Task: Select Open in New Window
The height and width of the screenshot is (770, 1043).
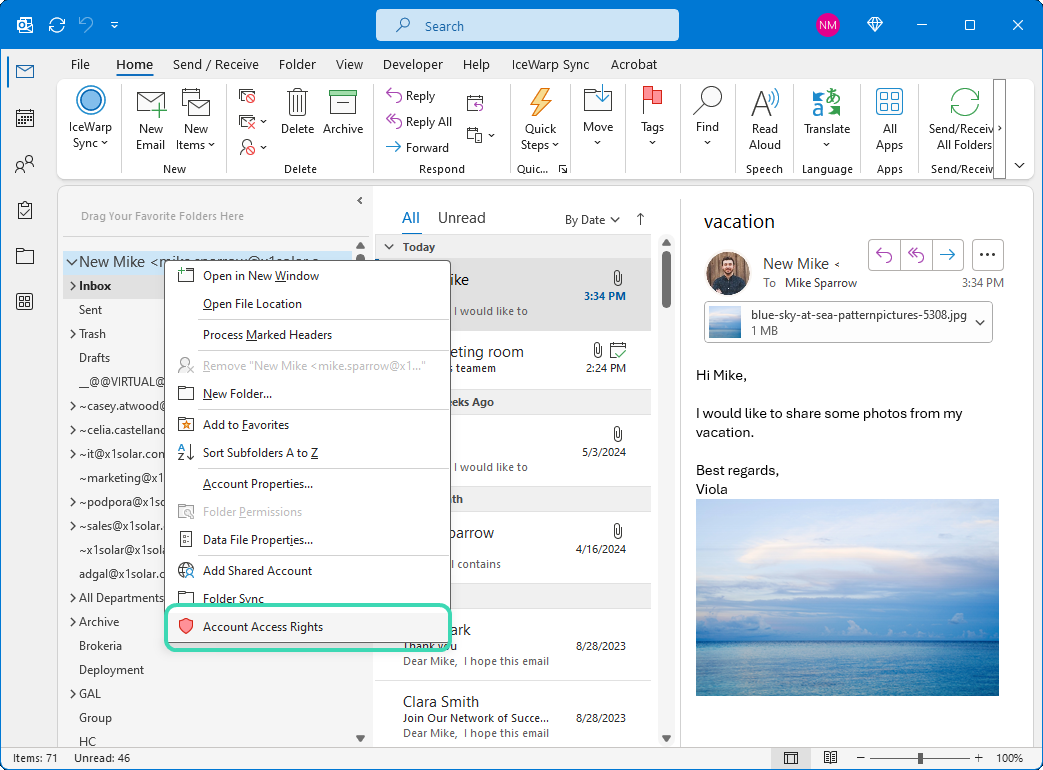Action: (308, 276)
